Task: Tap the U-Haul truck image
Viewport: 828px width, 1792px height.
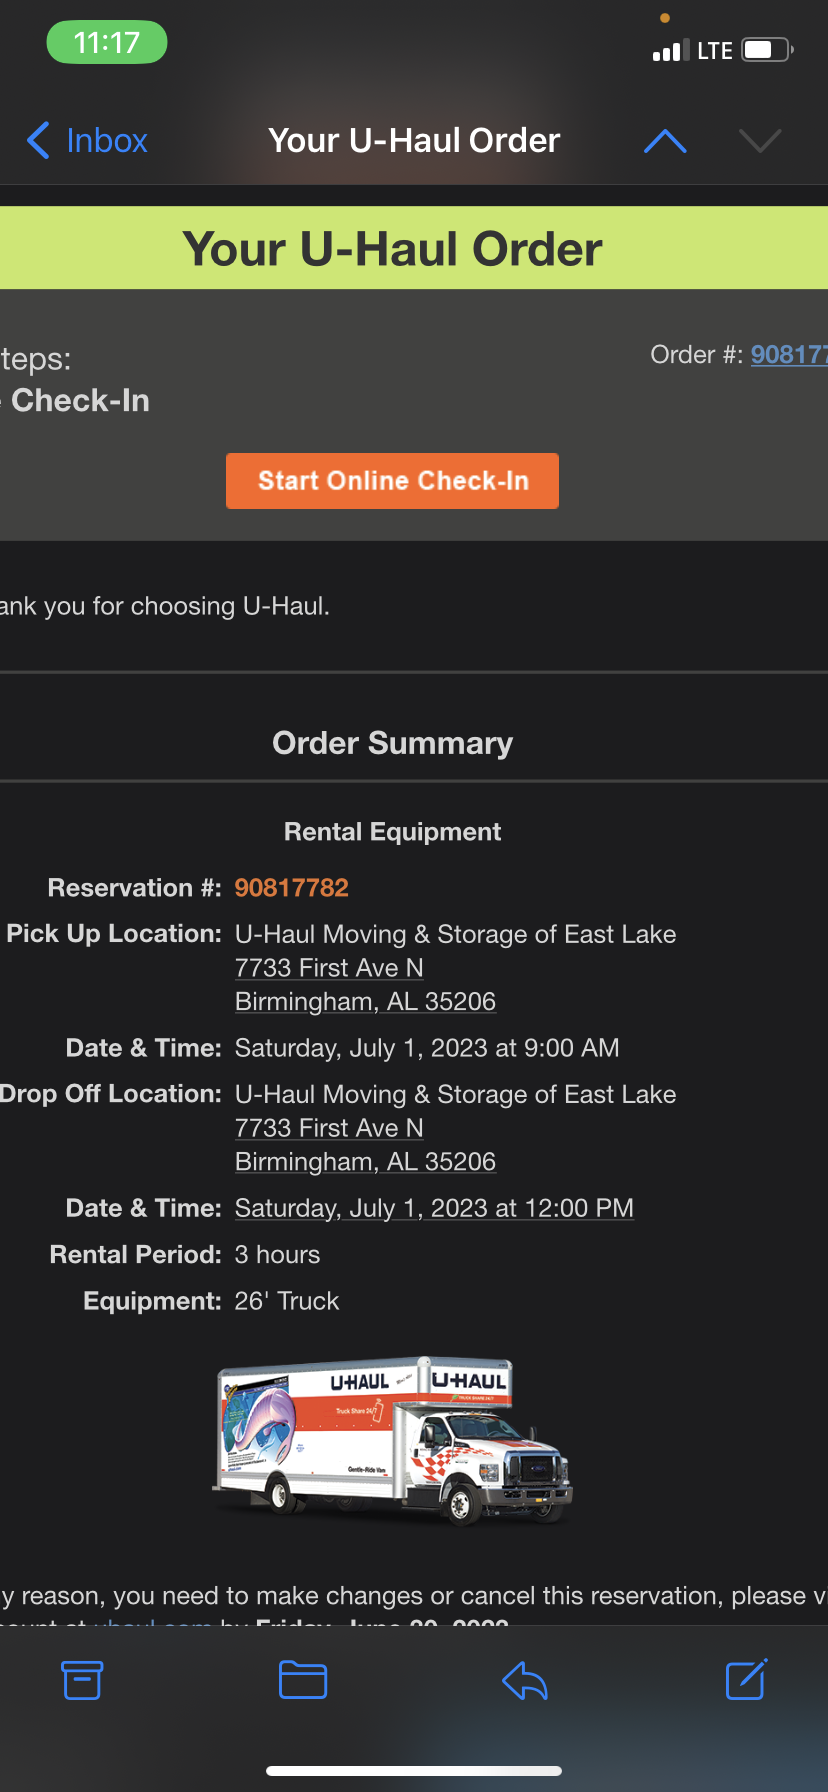Action: 392,1440
